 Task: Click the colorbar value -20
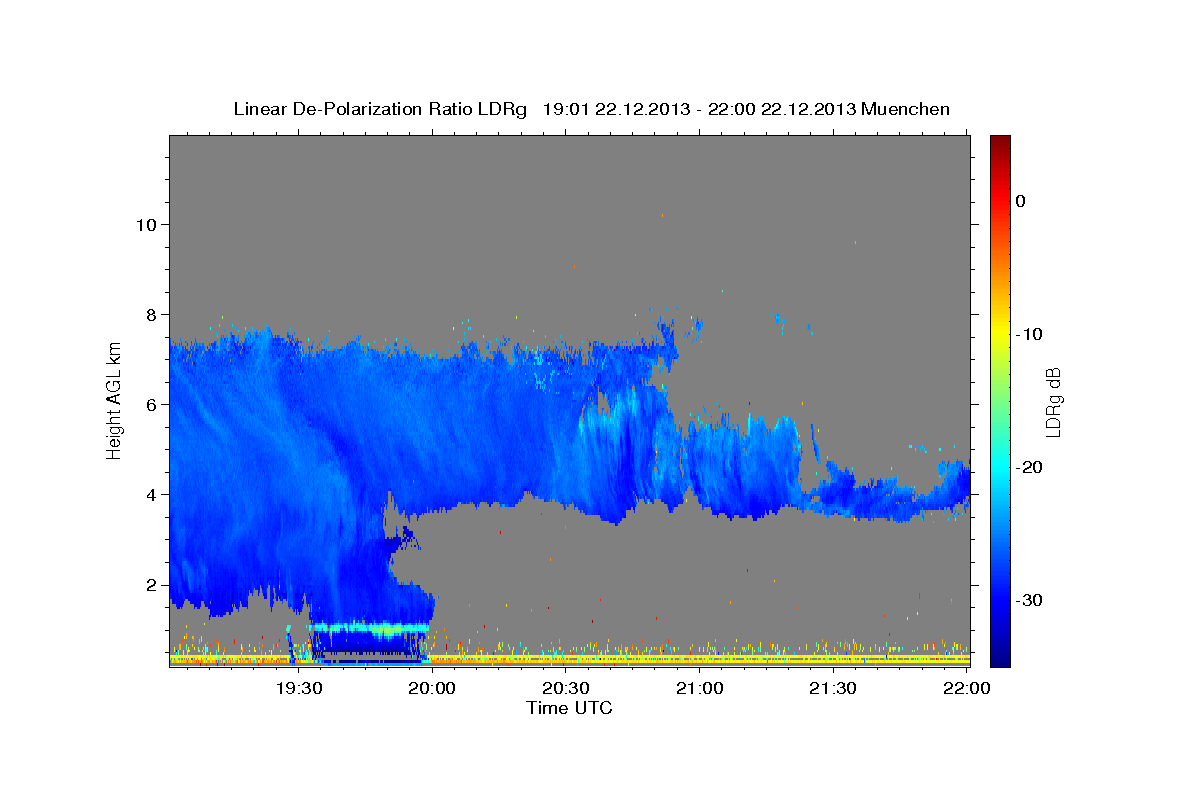[1030, 467]
